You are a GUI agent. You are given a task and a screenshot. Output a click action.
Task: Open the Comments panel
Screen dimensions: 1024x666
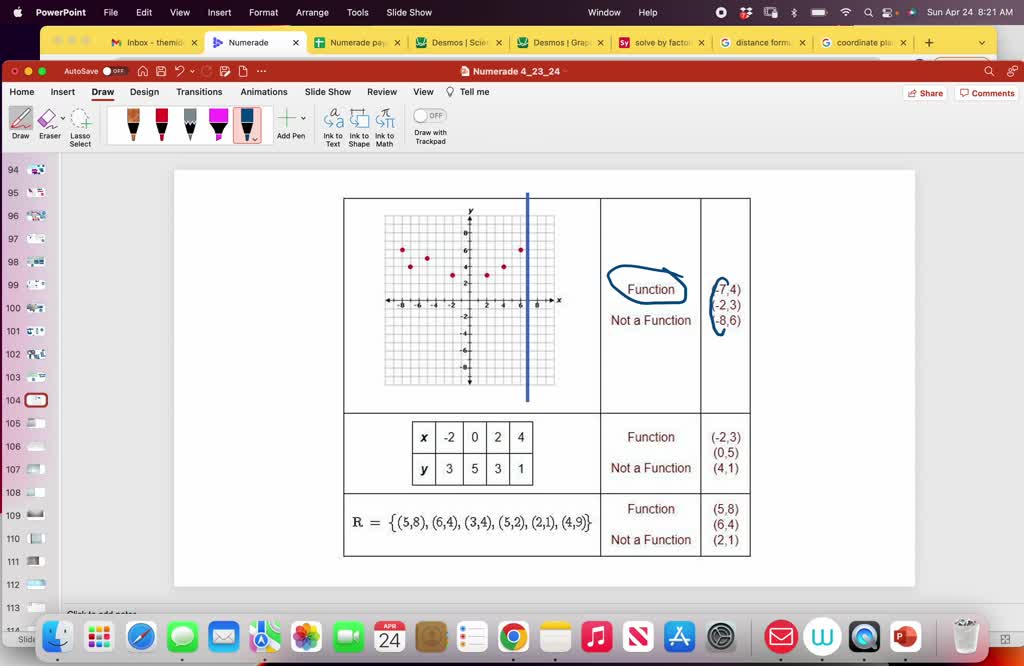click(x=986, y=93)
